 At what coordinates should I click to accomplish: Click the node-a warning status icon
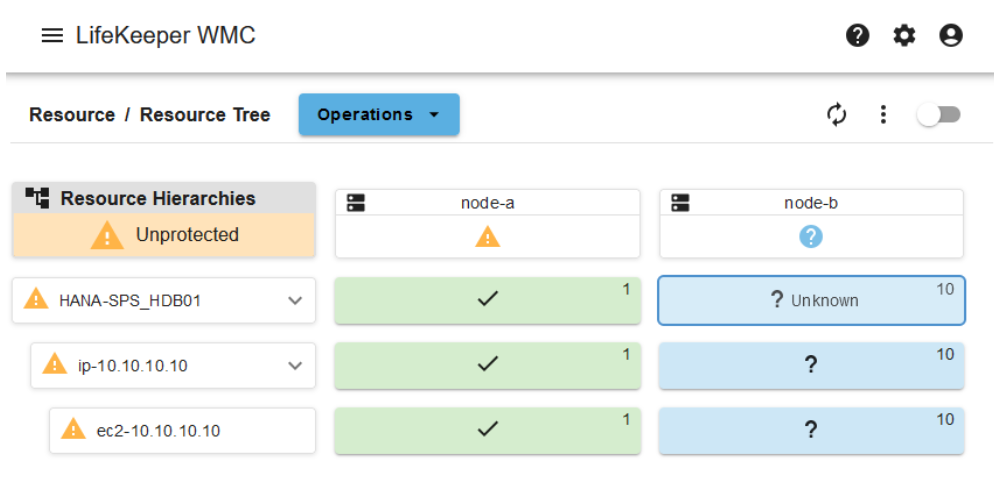pyautogui.click(x=487, y=237)
